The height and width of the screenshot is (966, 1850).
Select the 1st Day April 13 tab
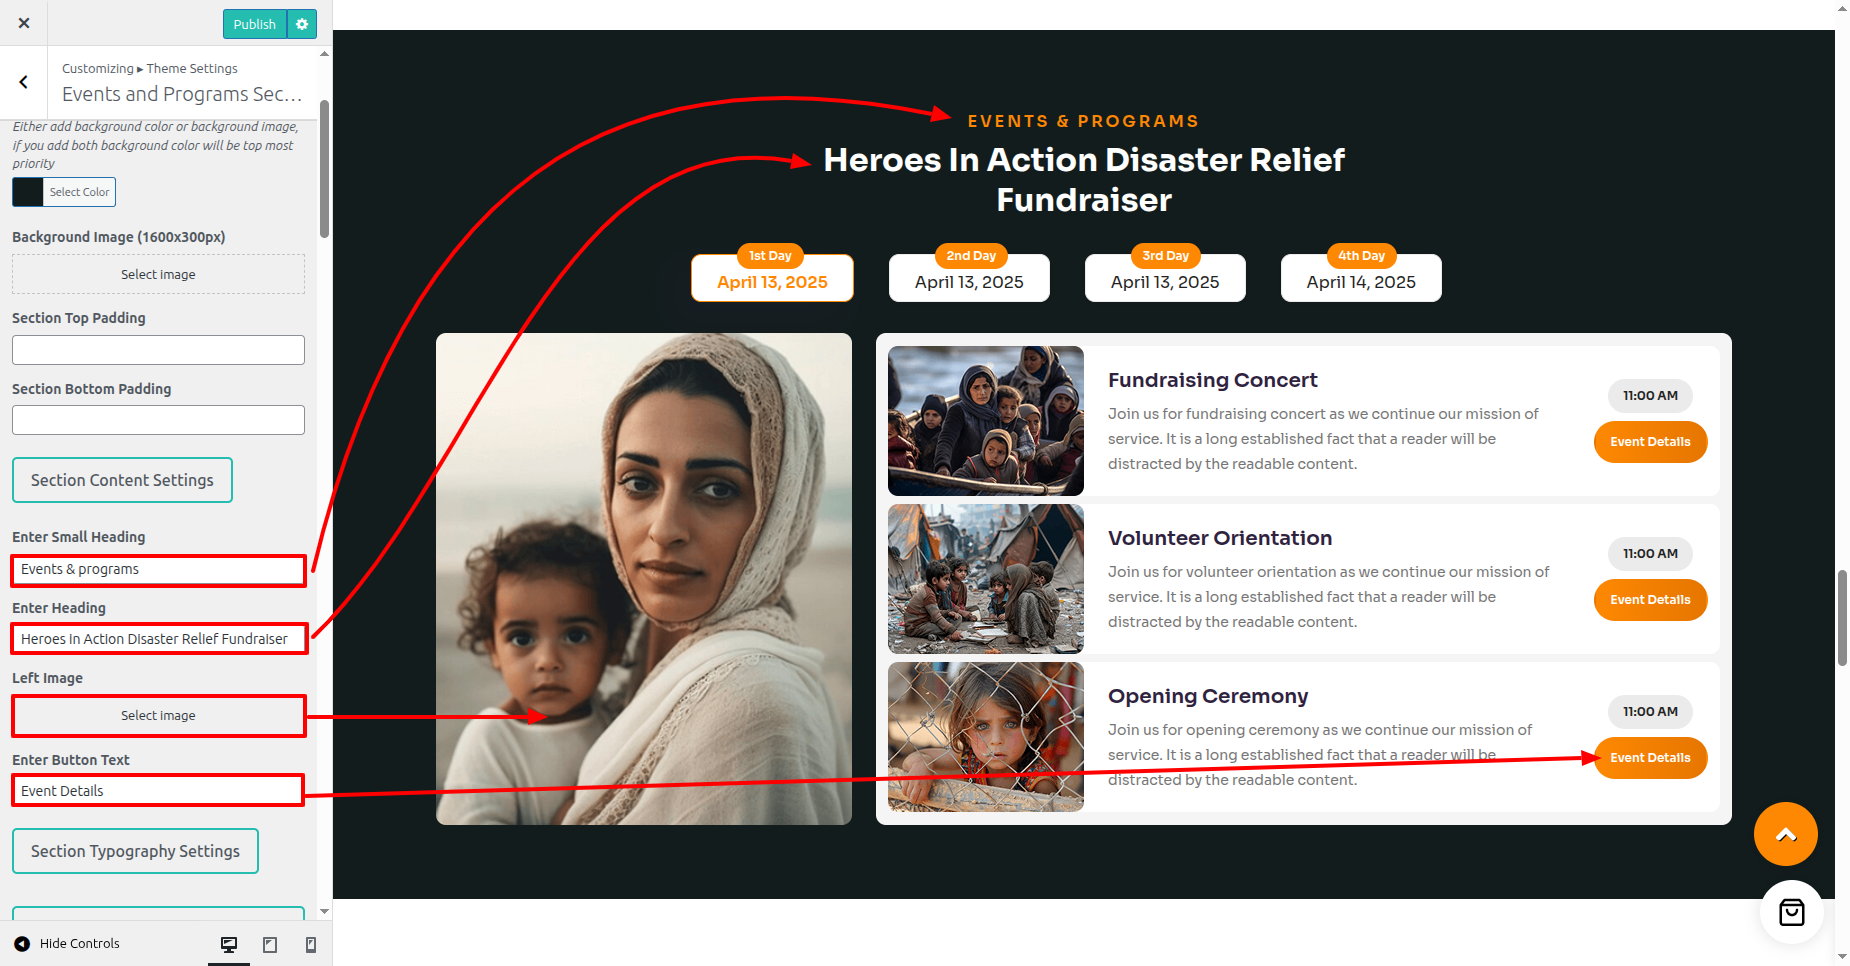click(x=772, y=275)
